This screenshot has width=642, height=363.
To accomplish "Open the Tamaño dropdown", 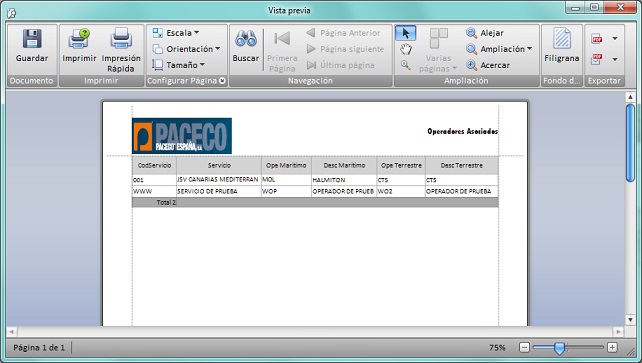I will pyautogui.click(x=179, y=65).
